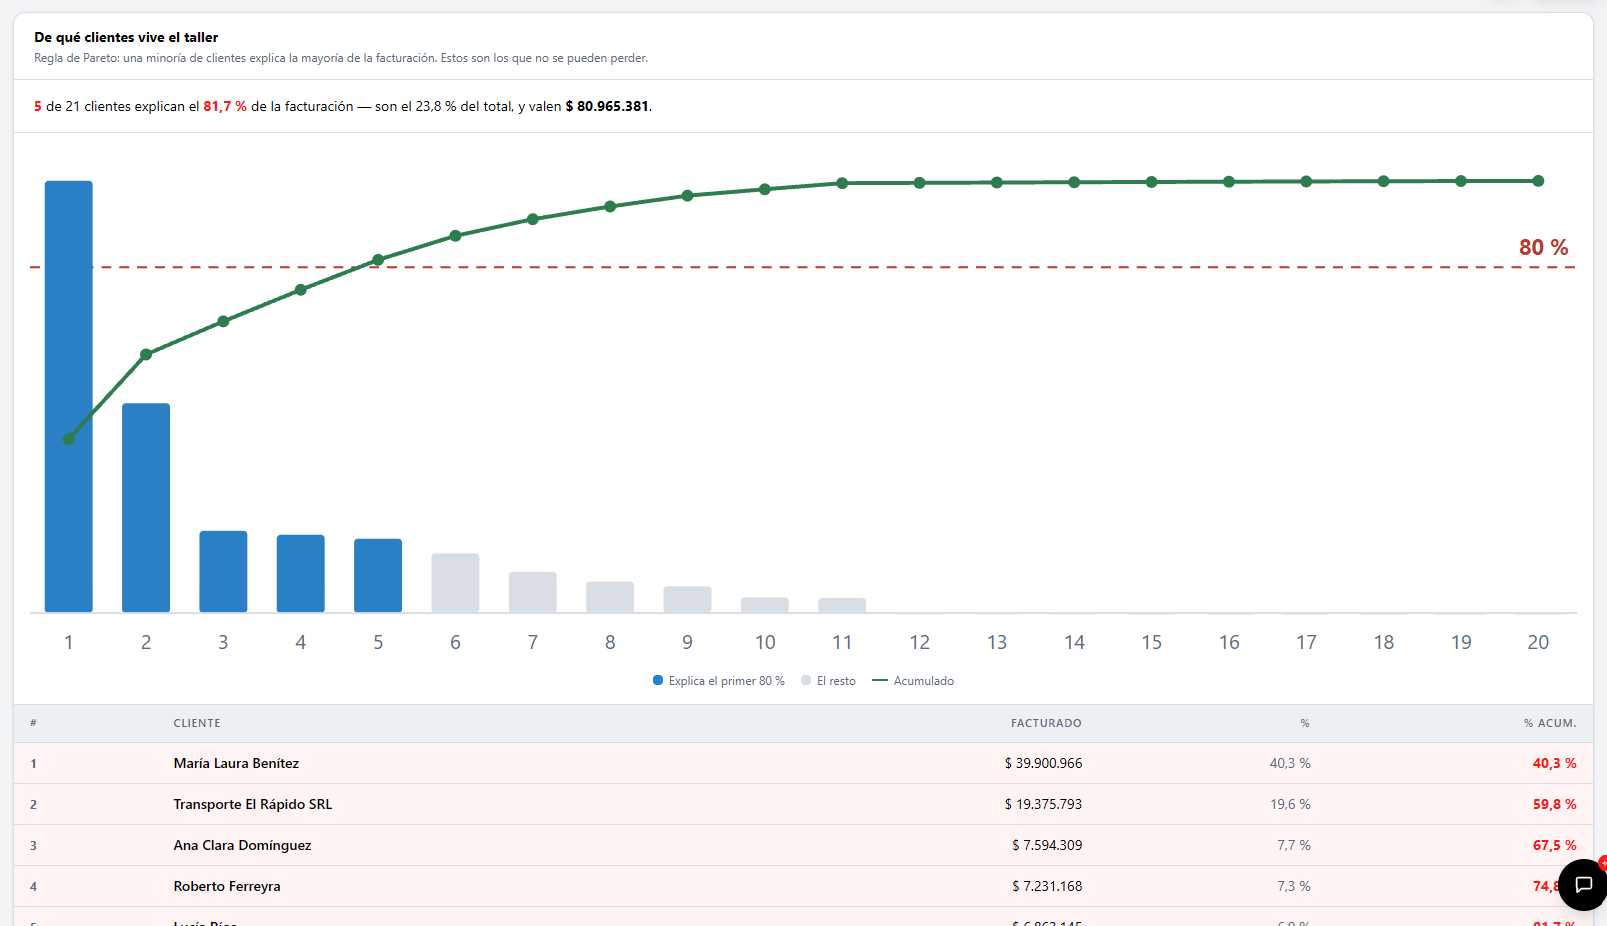
Task: Click the amount '$ 7.231.168'
Action: pos(1047,886)
